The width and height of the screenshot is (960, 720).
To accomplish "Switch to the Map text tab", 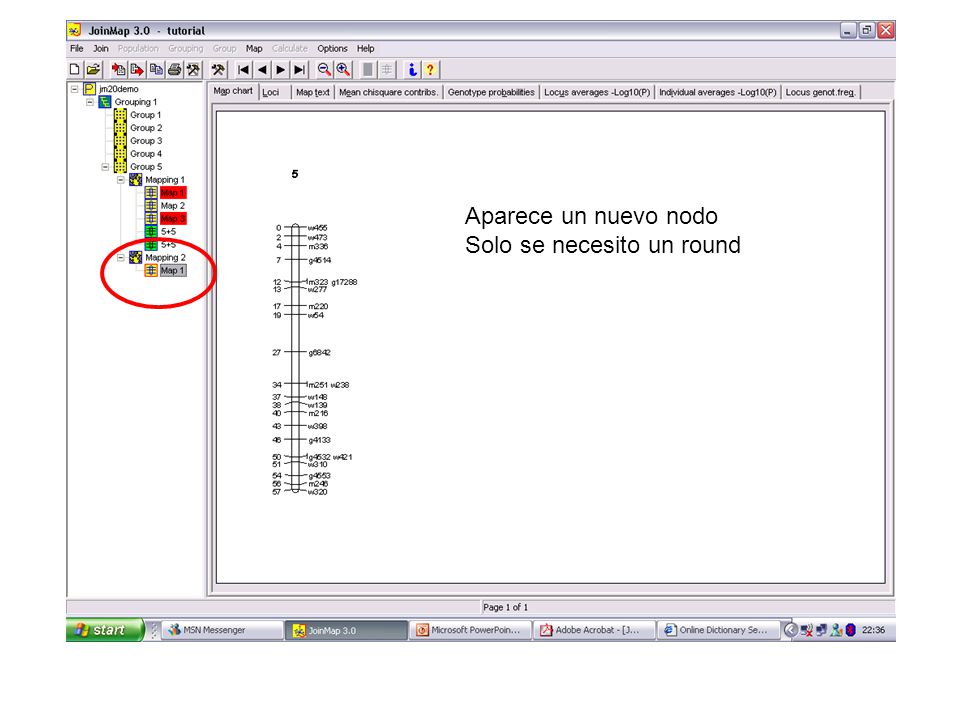I will pyautogui.click(x=313, y=92).
